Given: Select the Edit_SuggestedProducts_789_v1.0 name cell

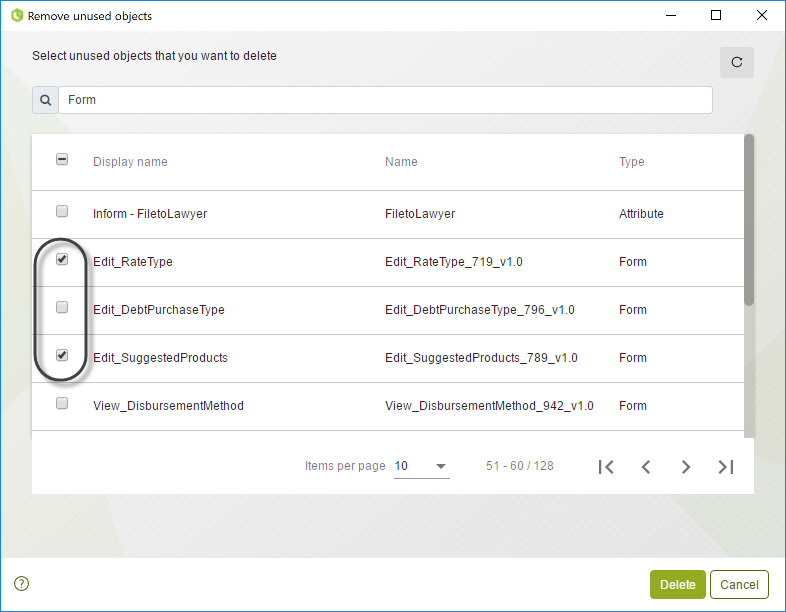Looking at the screenshot, I should coord(481,358).
